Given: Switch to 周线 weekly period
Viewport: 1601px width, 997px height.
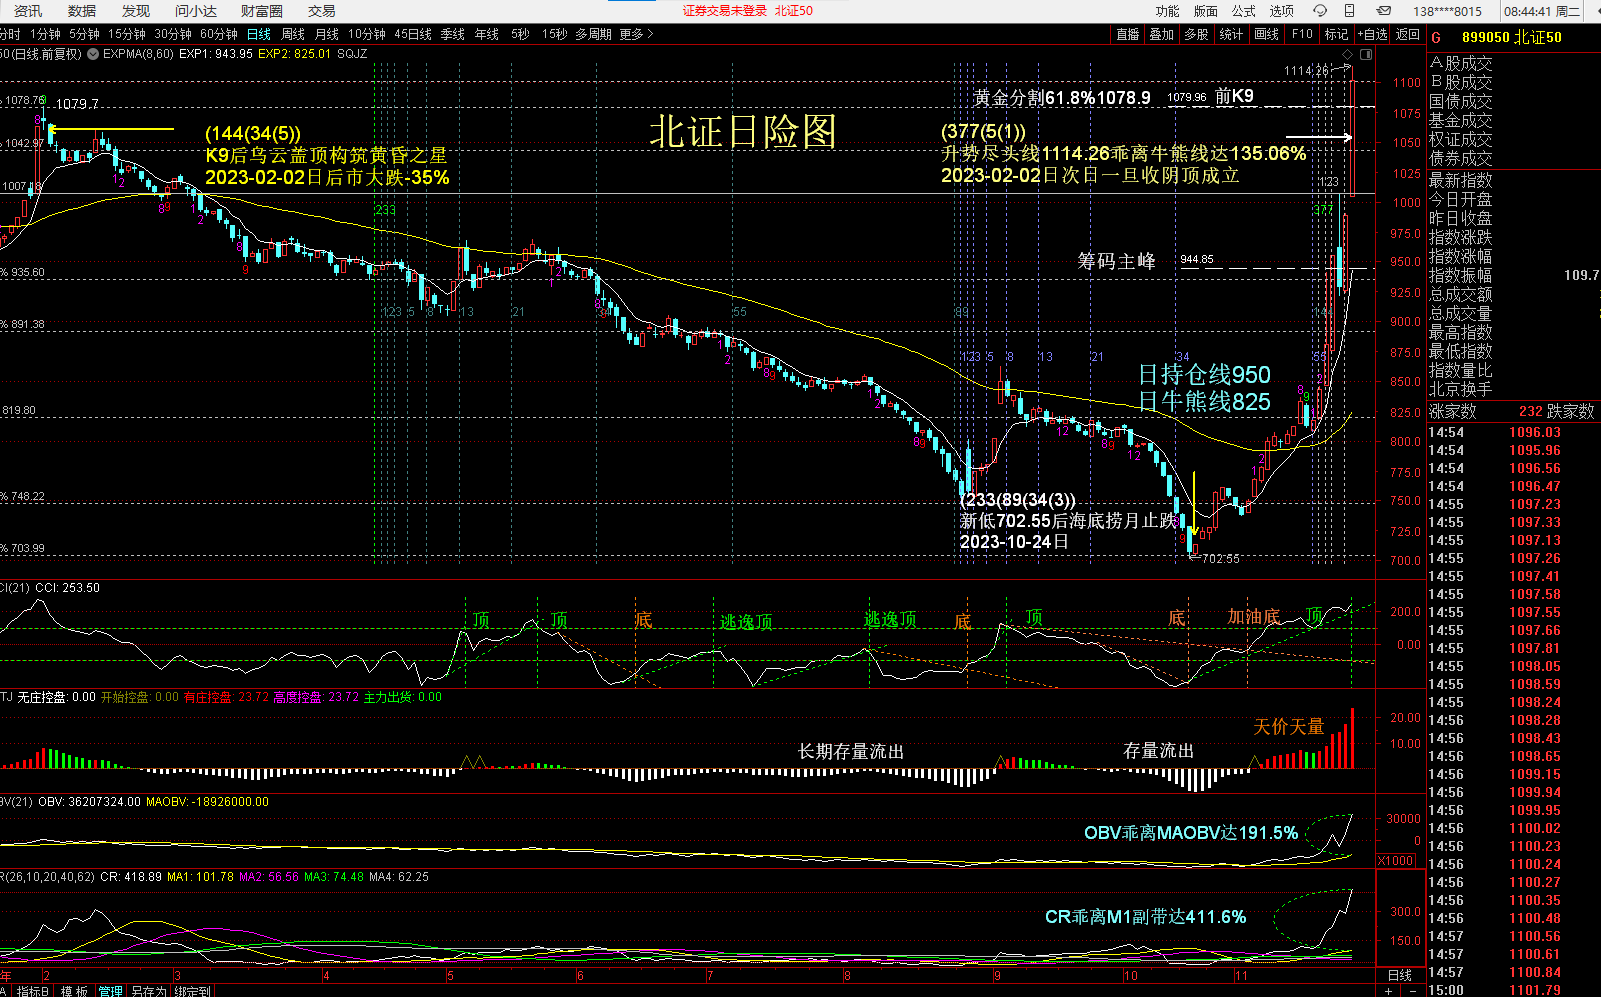Looking at the screenshot, I should [293, 34].
